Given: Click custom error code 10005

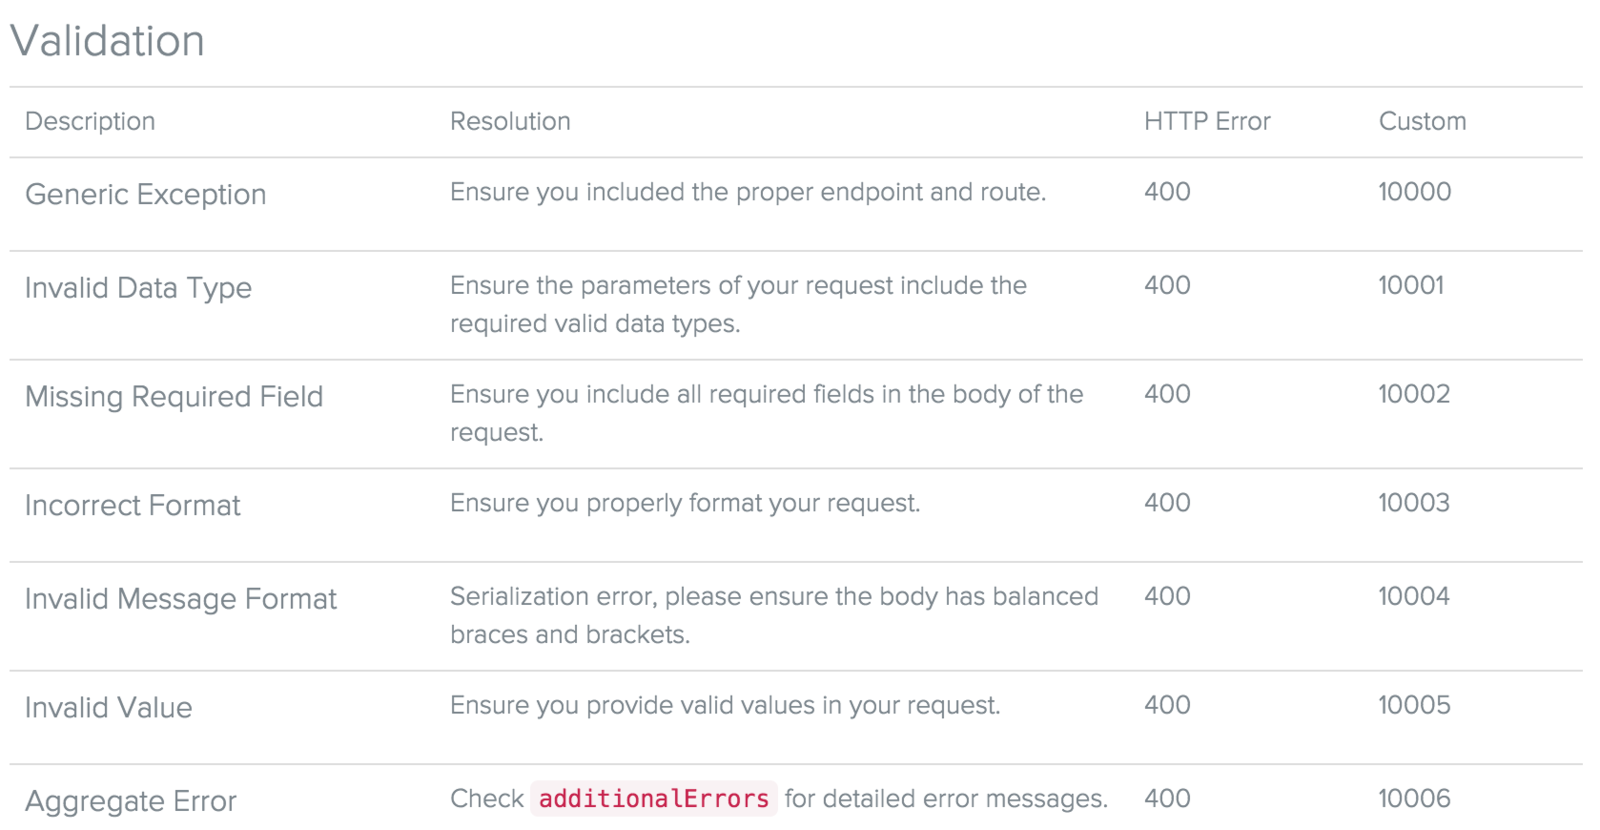Looking at the screenshot, I should [1414, 705].
